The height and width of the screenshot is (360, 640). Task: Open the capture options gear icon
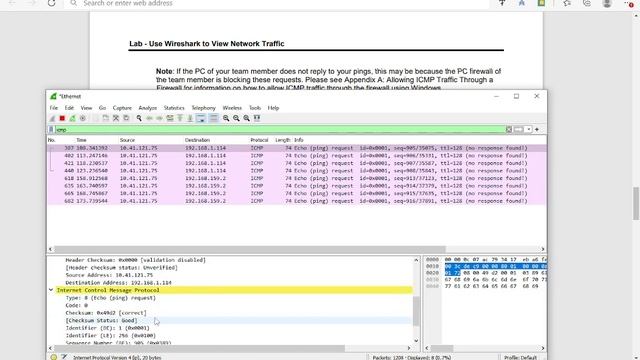point(82,118)
